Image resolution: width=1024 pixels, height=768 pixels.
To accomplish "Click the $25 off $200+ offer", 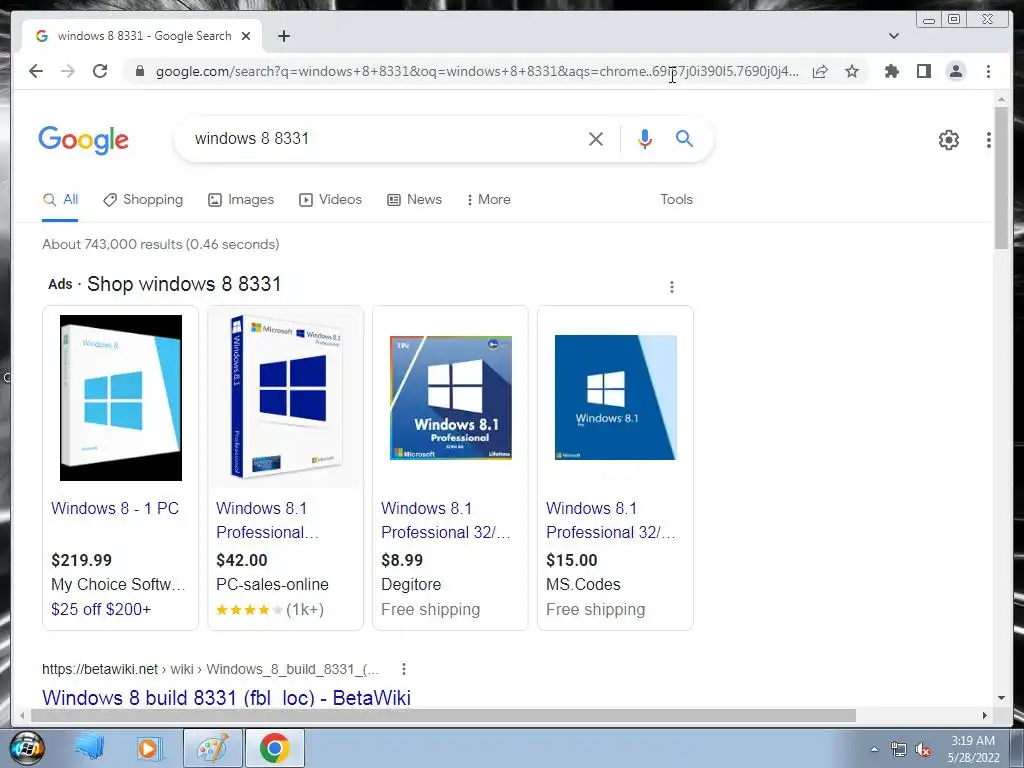I will click(101, 609).
